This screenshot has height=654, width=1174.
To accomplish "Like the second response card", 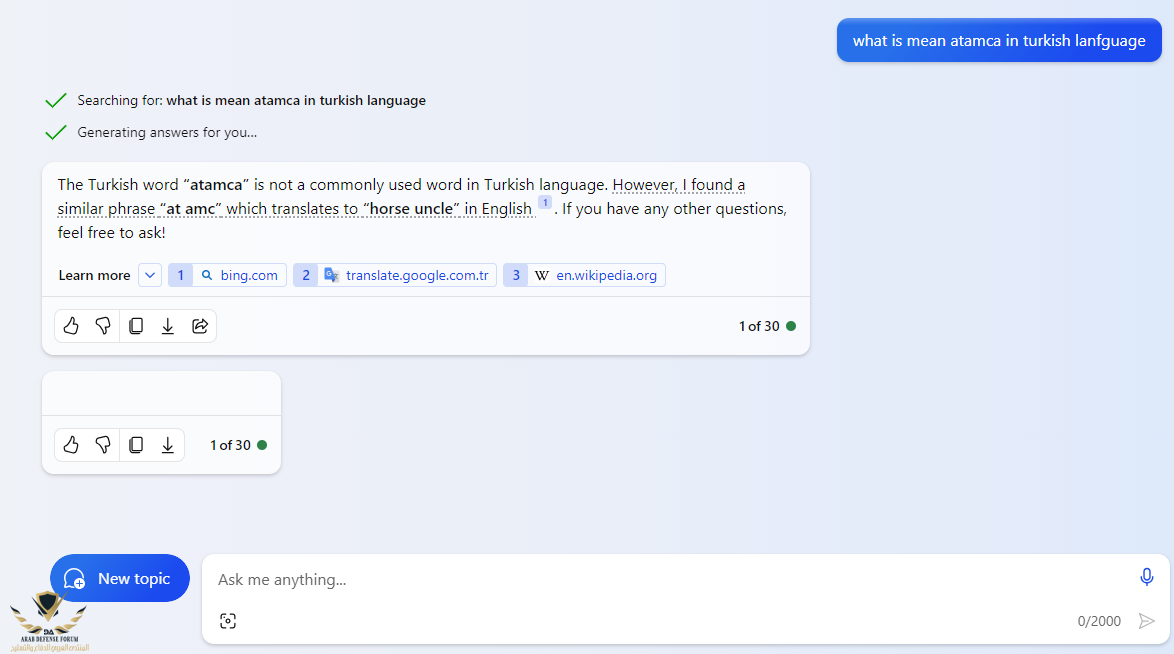I will [71, 445].
